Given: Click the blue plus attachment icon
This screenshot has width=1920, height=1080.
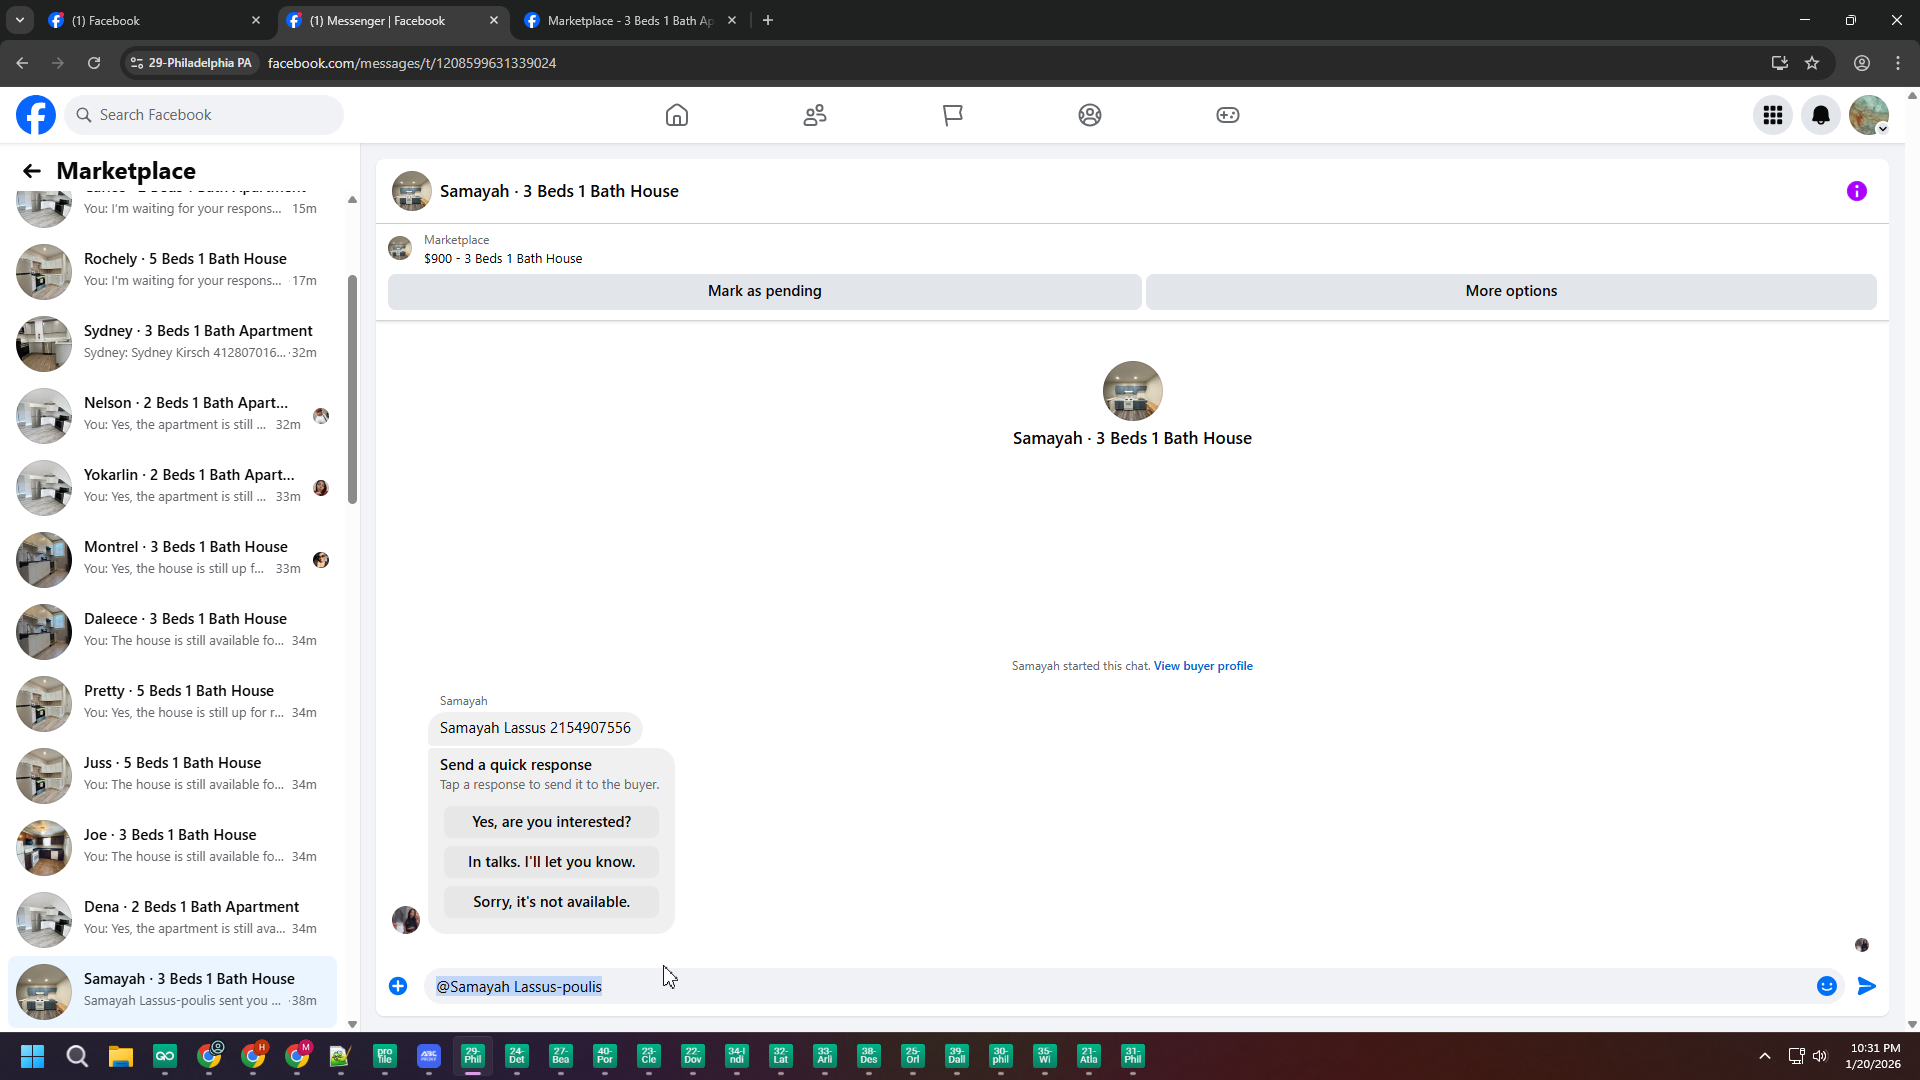Looking at the screenshot, I should (398, 986).
